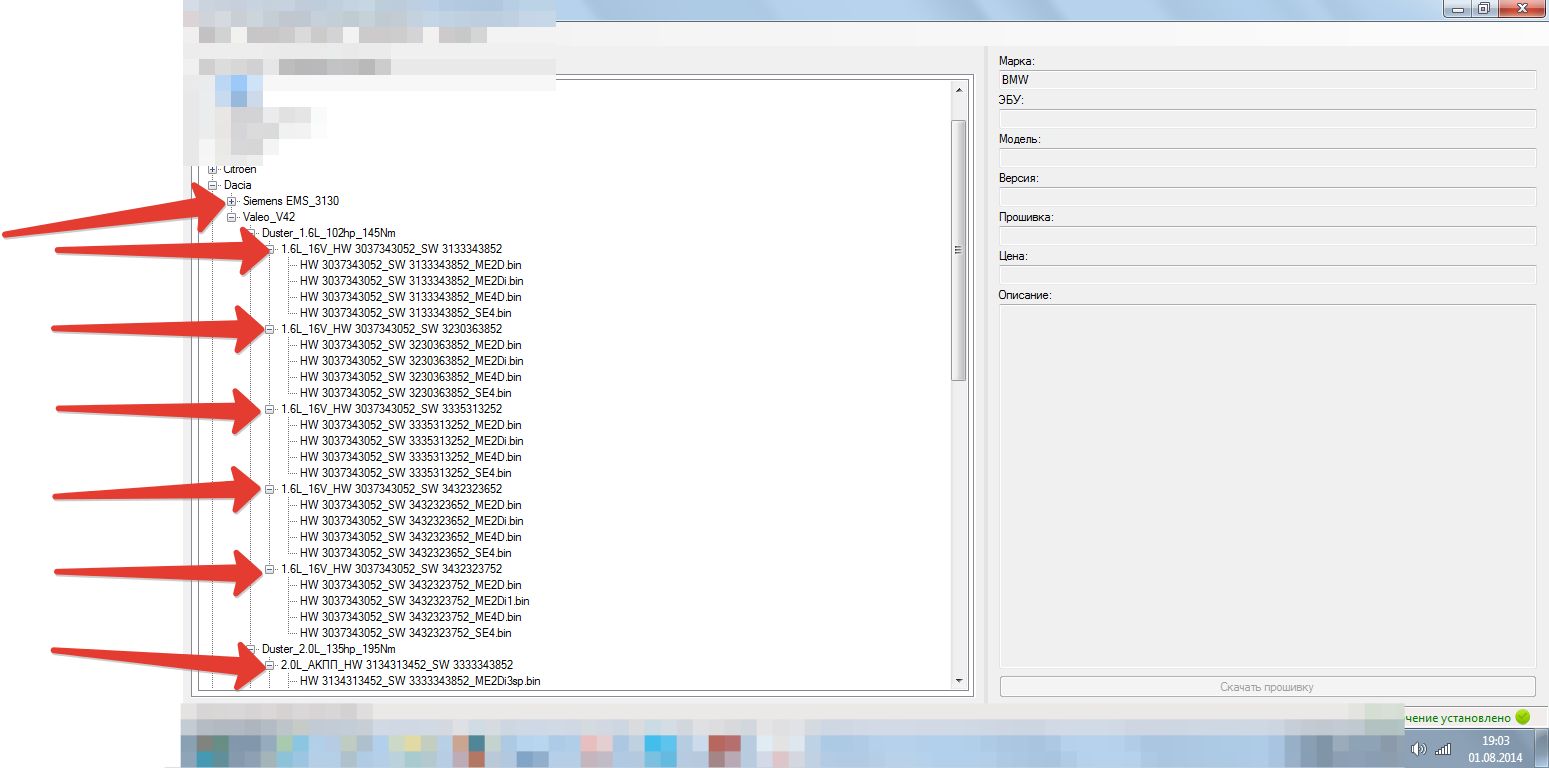
Task: Collapse the SW 3133343852 firmware group
Action: [x=270, y=249]
